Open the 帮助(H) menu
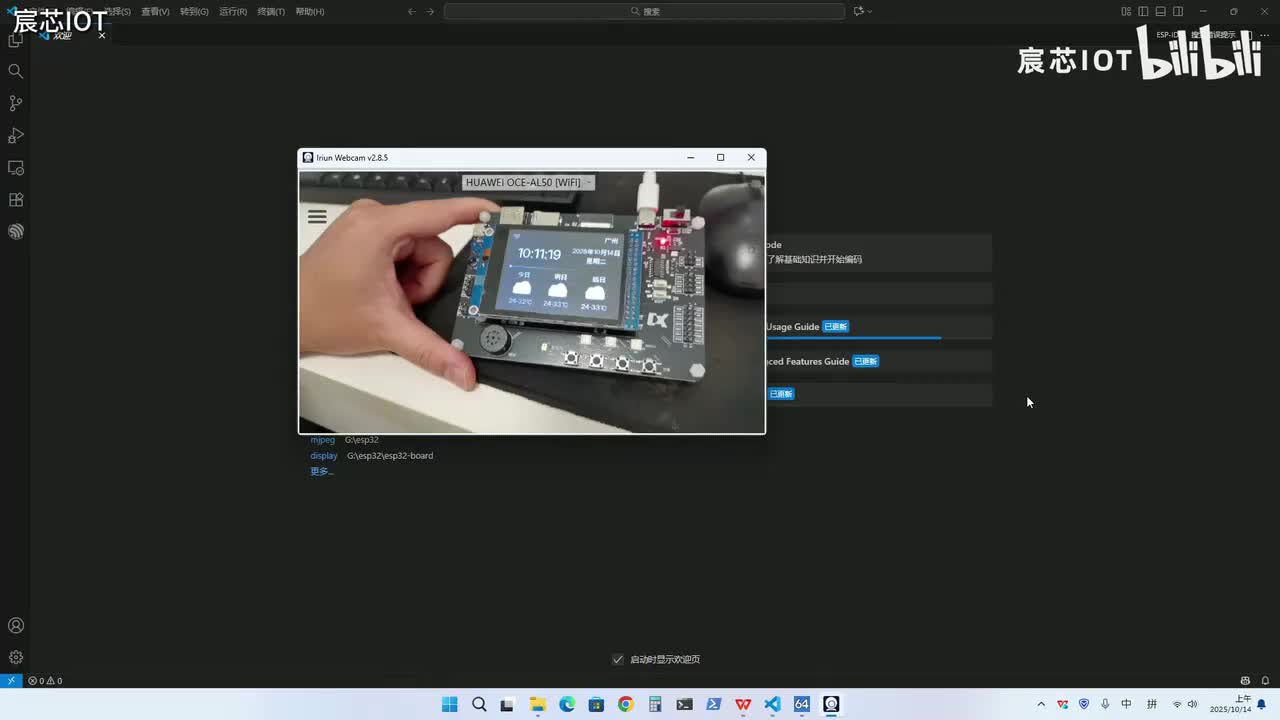The image size is (1280, 720). coord(310,12)
